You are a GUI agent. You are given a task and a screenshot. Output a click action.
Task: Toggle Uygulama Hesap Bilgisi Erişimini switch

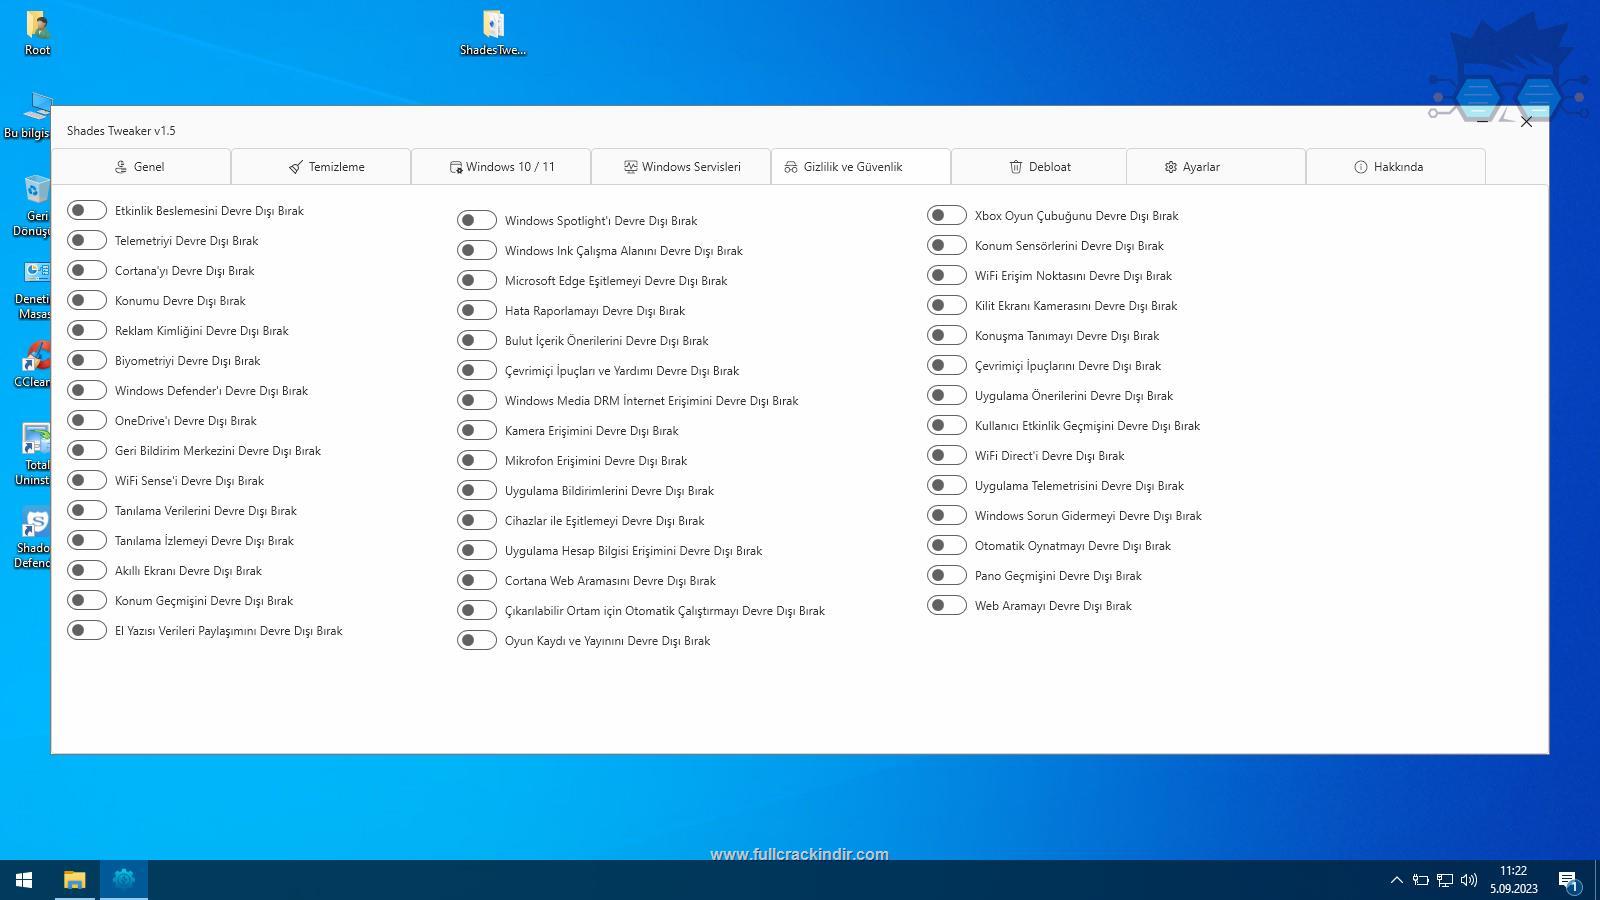[477, 550]
